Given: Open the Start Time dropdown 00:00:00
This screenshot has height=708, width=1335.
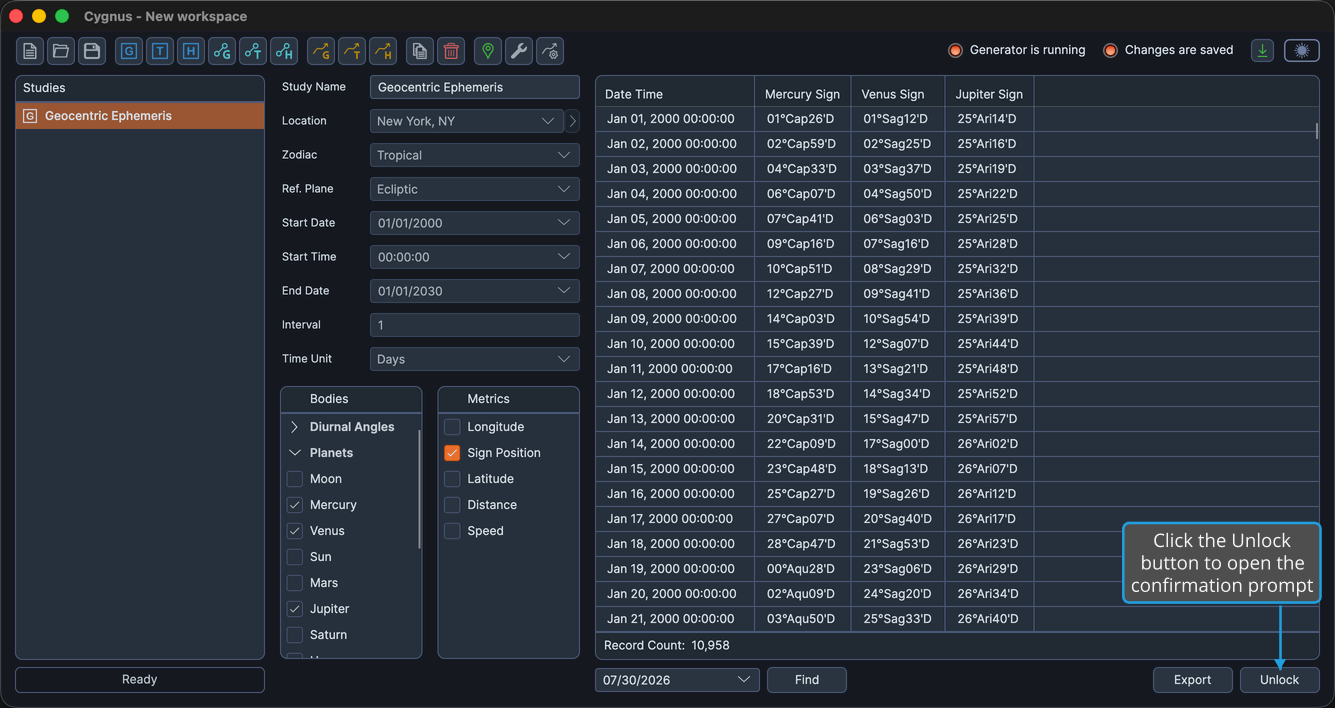Looking at the screenshot, I should click(475, 257).
